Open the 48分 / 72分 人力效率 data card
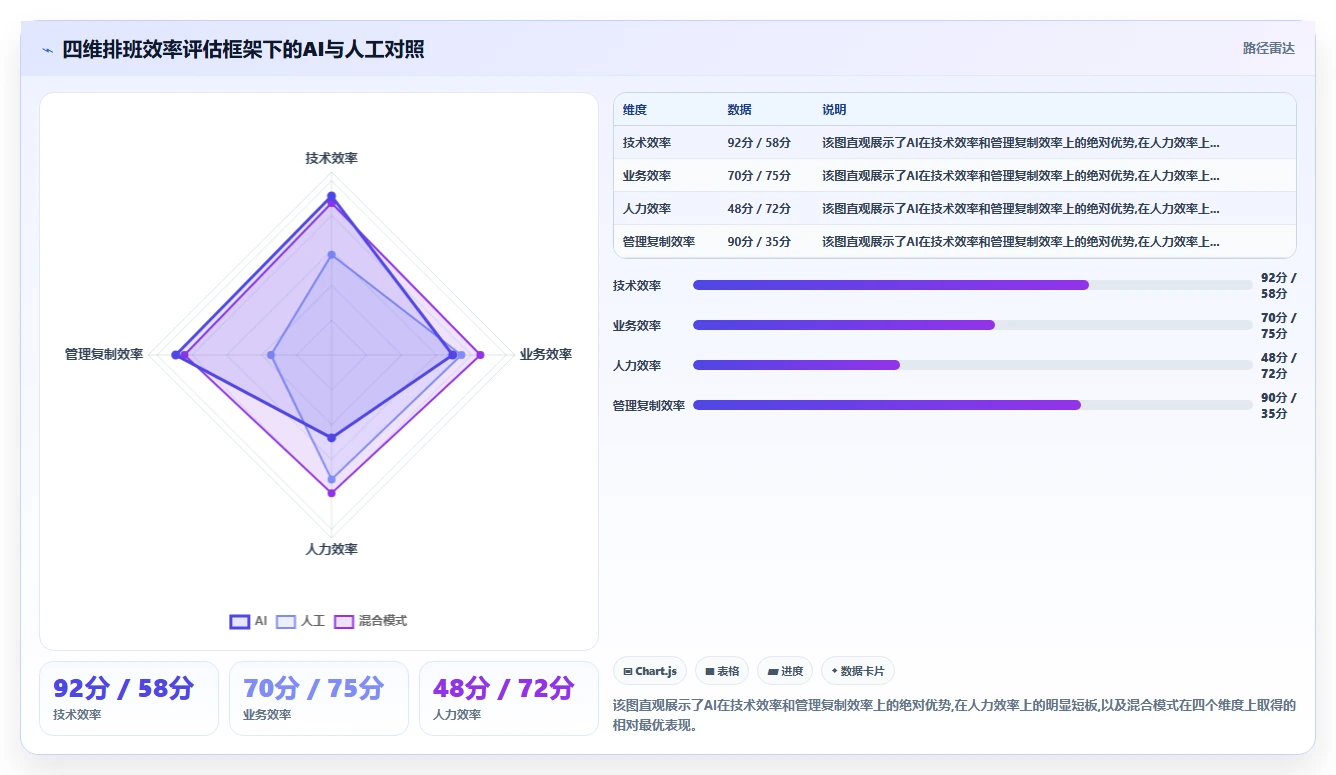This screenshot has height=775, width=1336. tap(509, 698)
